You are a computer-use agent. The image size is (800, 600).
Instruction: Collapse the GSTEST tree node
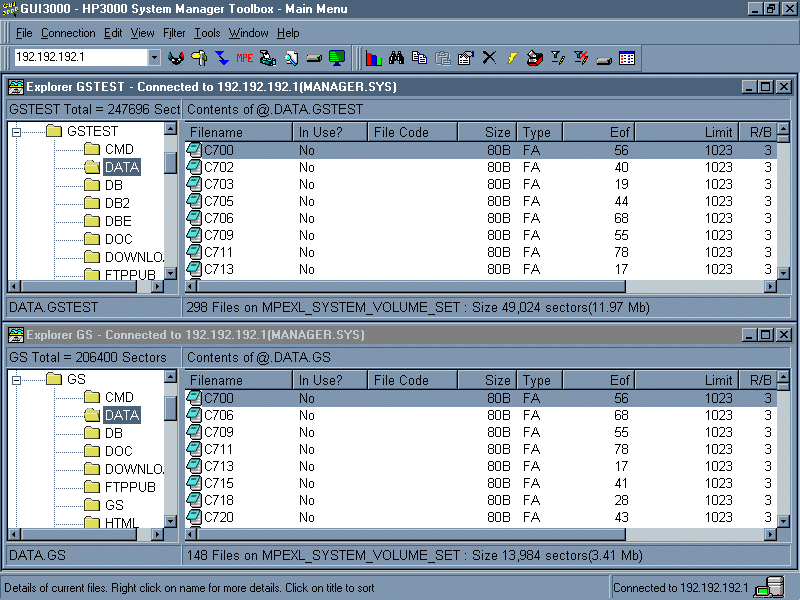tap(17, 132)
